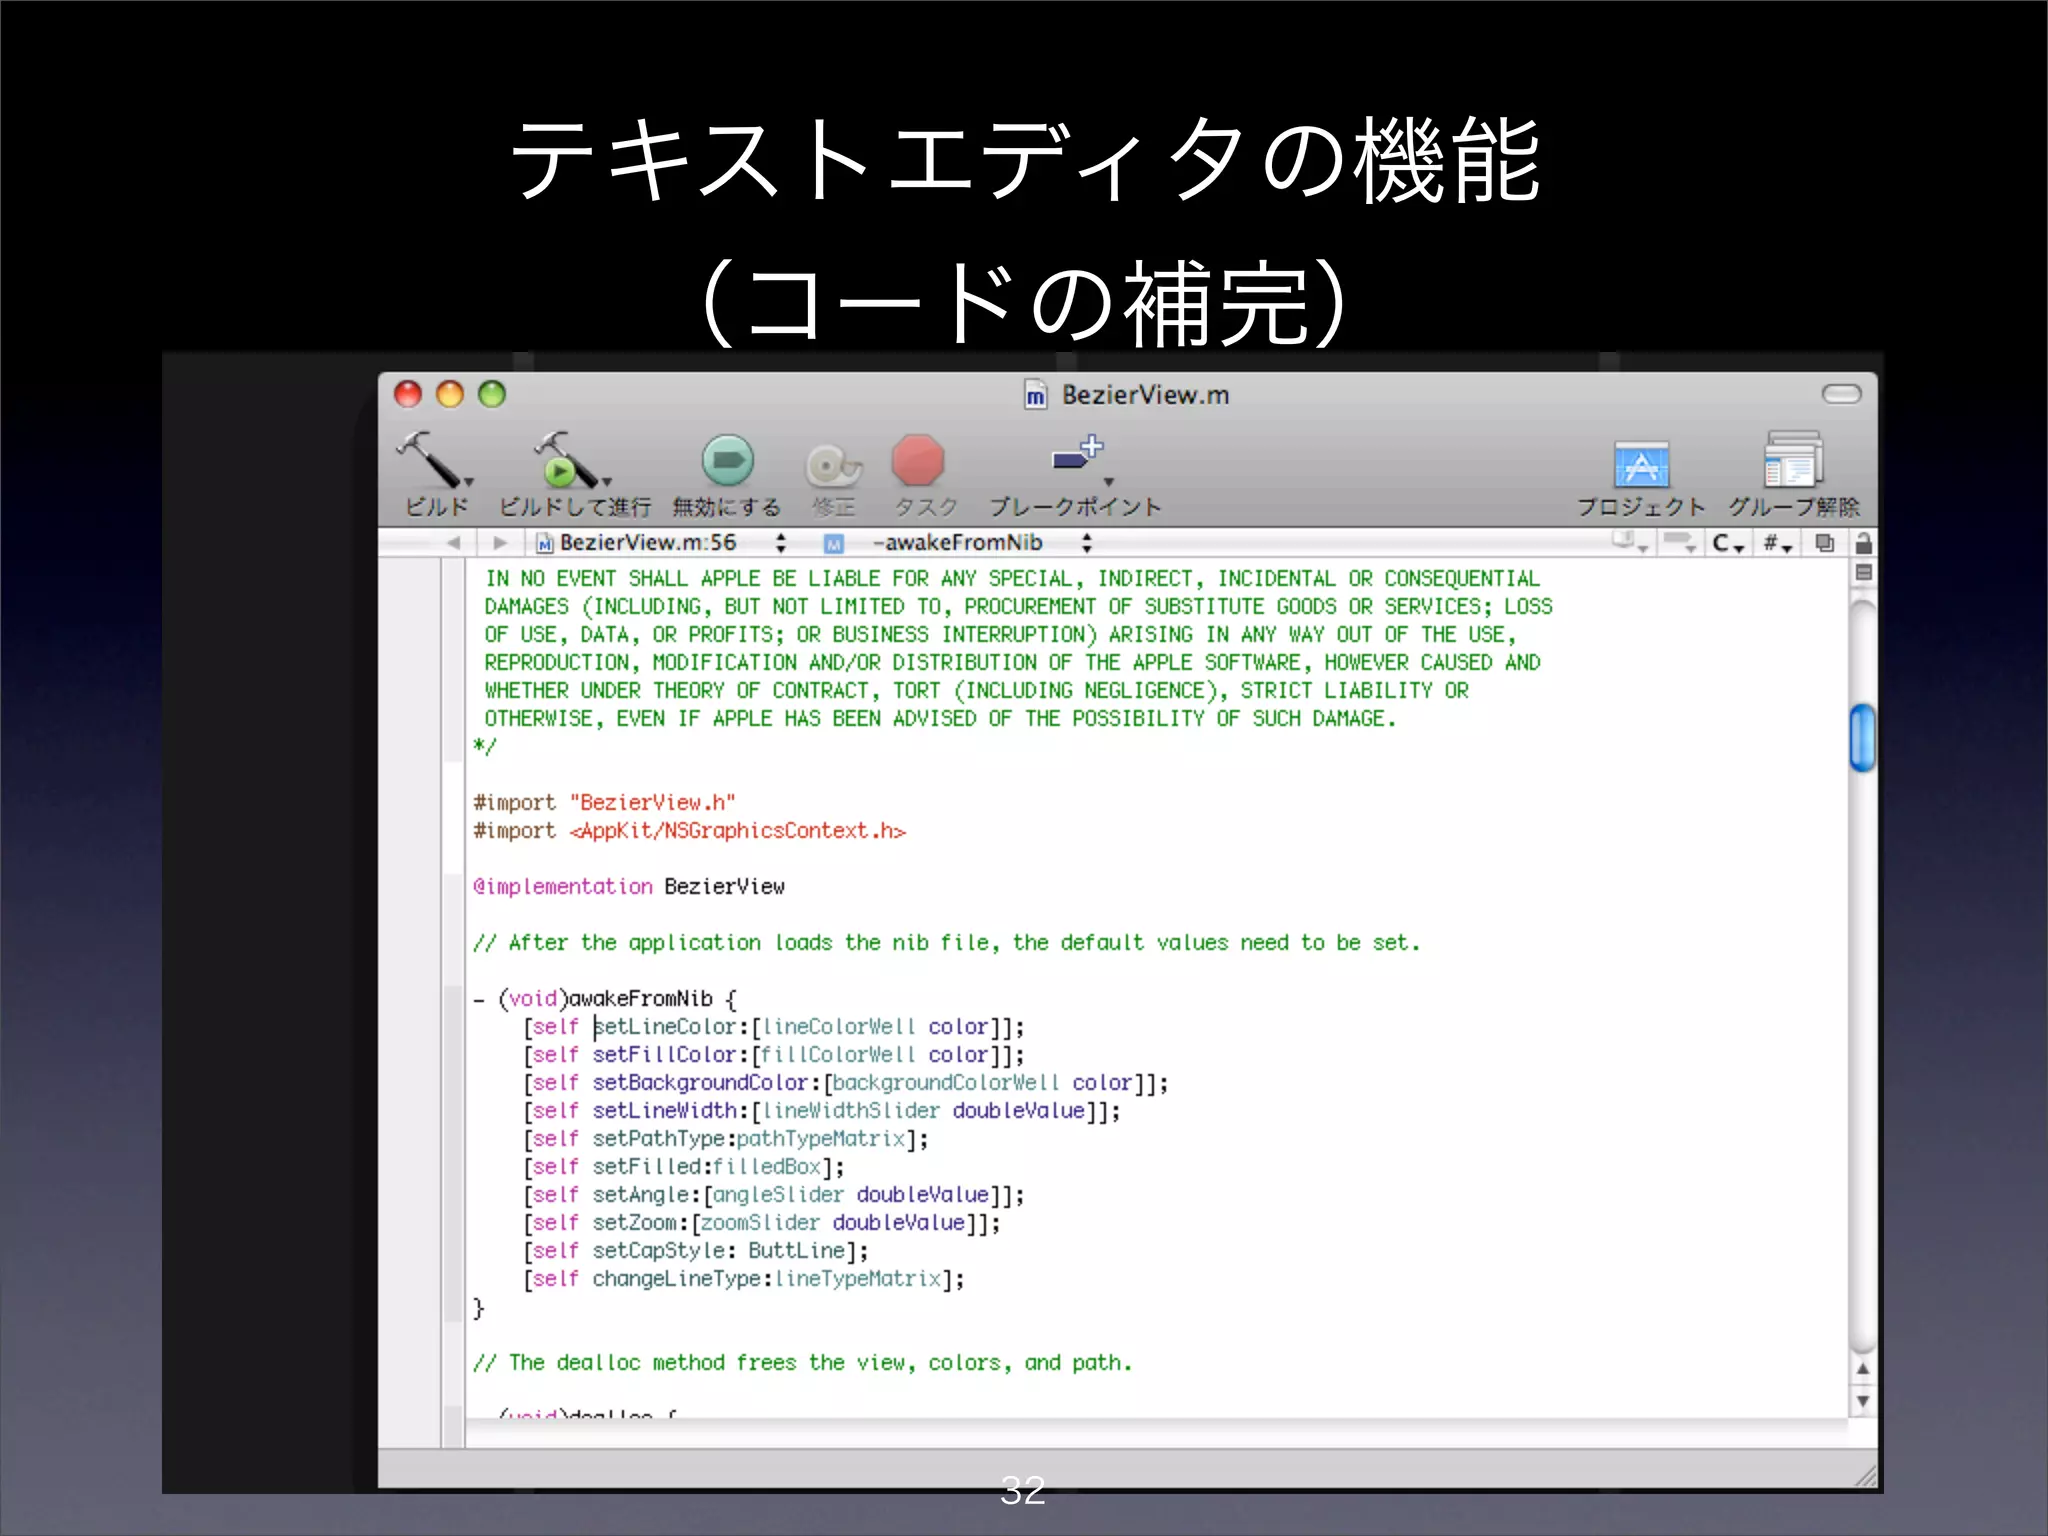The image size is (2048, 1536).
Task: Click the 修正 fix tape icon
Action: [x=832, y=465]
